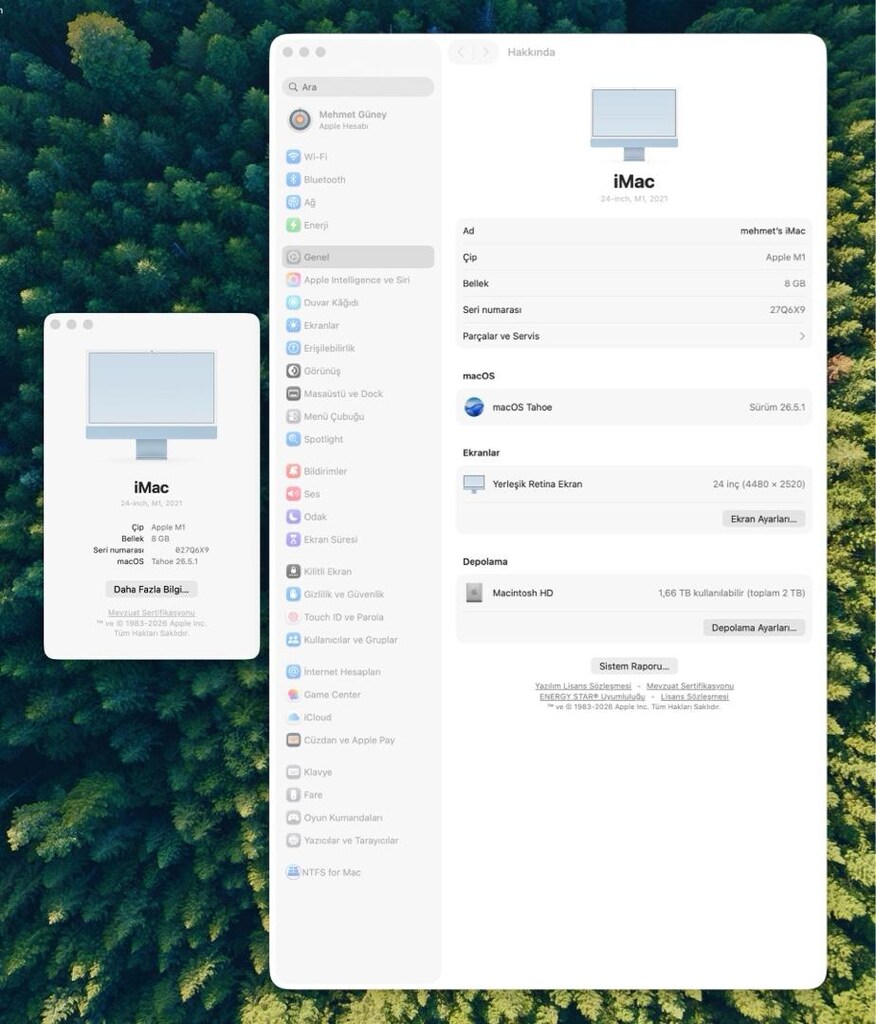The width and height of the screenshot is (876, 1024).
Task: Open Bluetooth icon in sidebar
Action: pyautogui.click(x=293, y=180)
